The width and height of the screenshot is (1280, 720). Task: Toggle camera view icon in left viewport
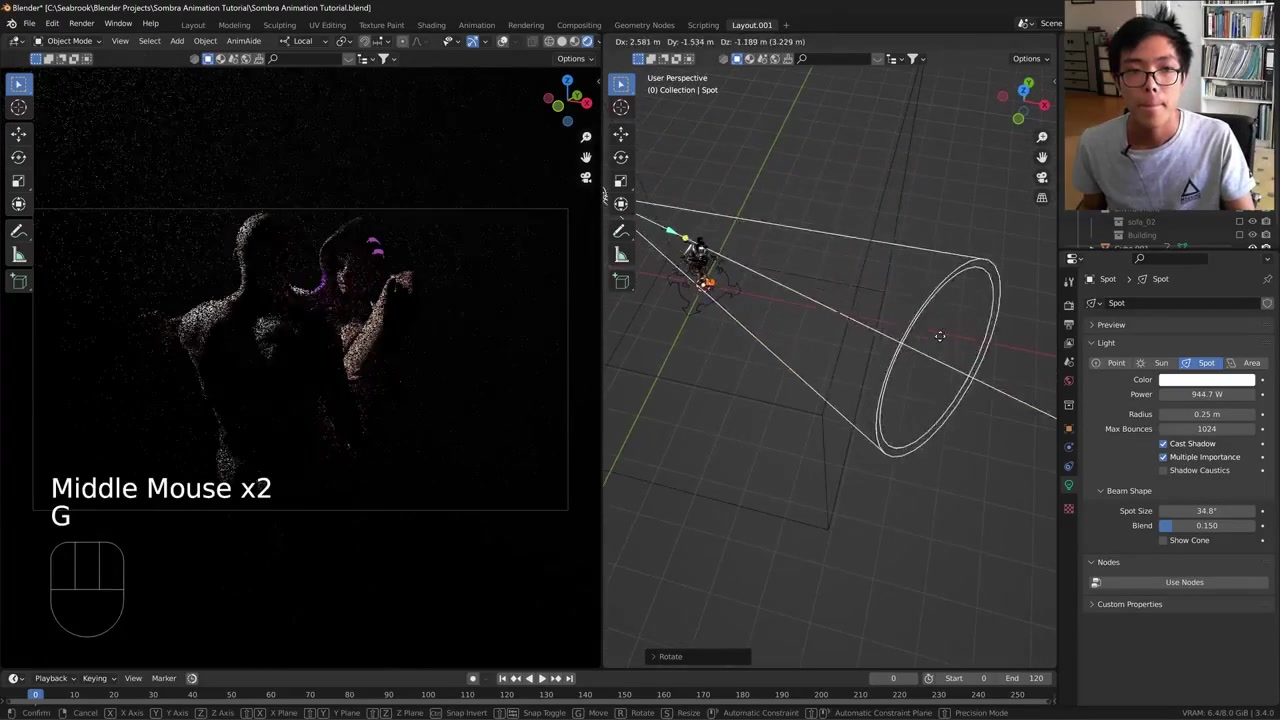click(x=586, y=178)
